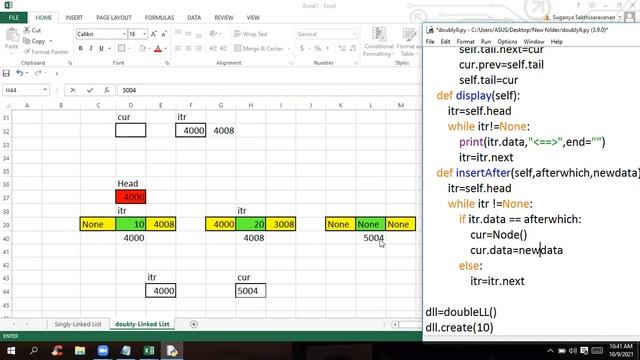Click the Redo arrow icon
The height and width of the screenshot is (360, 640).
pos(38,73)
